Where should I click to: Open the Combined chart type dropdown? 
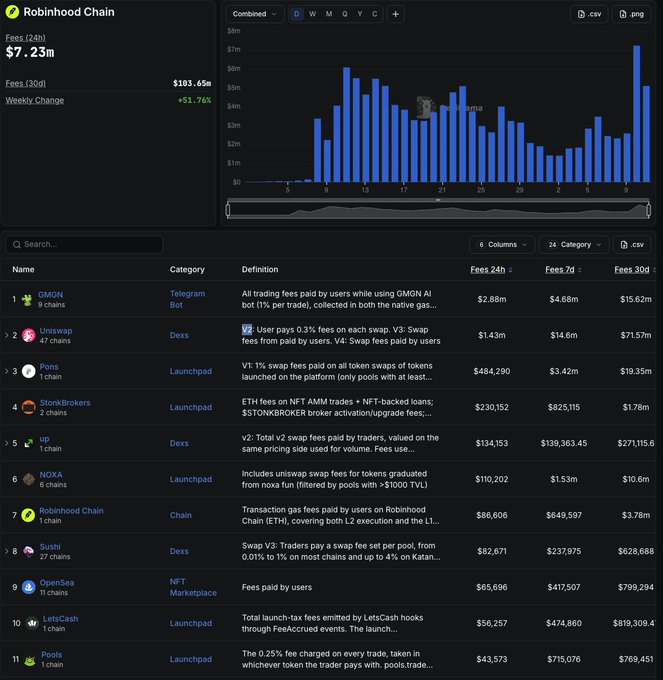pos(255,14)
